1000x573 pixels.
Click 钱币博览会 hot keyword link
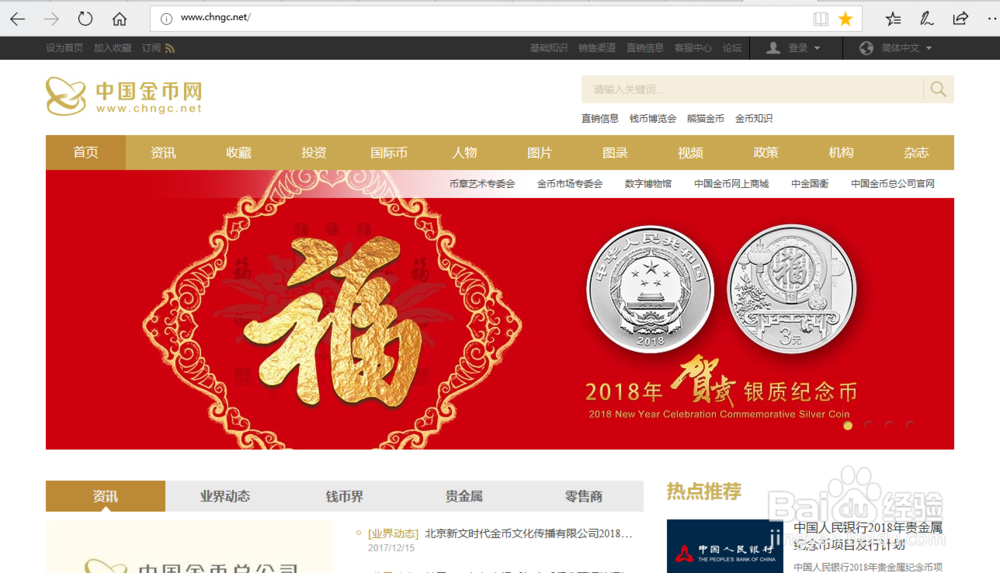click(x=652, y=119)
